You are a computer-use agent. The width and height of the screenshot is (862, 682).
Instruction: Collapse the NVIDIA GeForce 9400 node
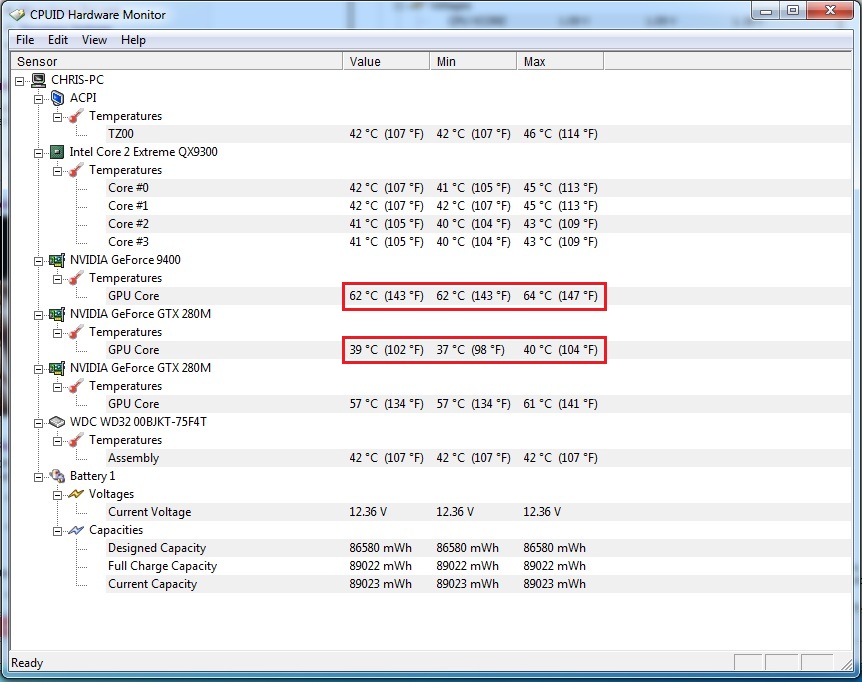[38, 261]
